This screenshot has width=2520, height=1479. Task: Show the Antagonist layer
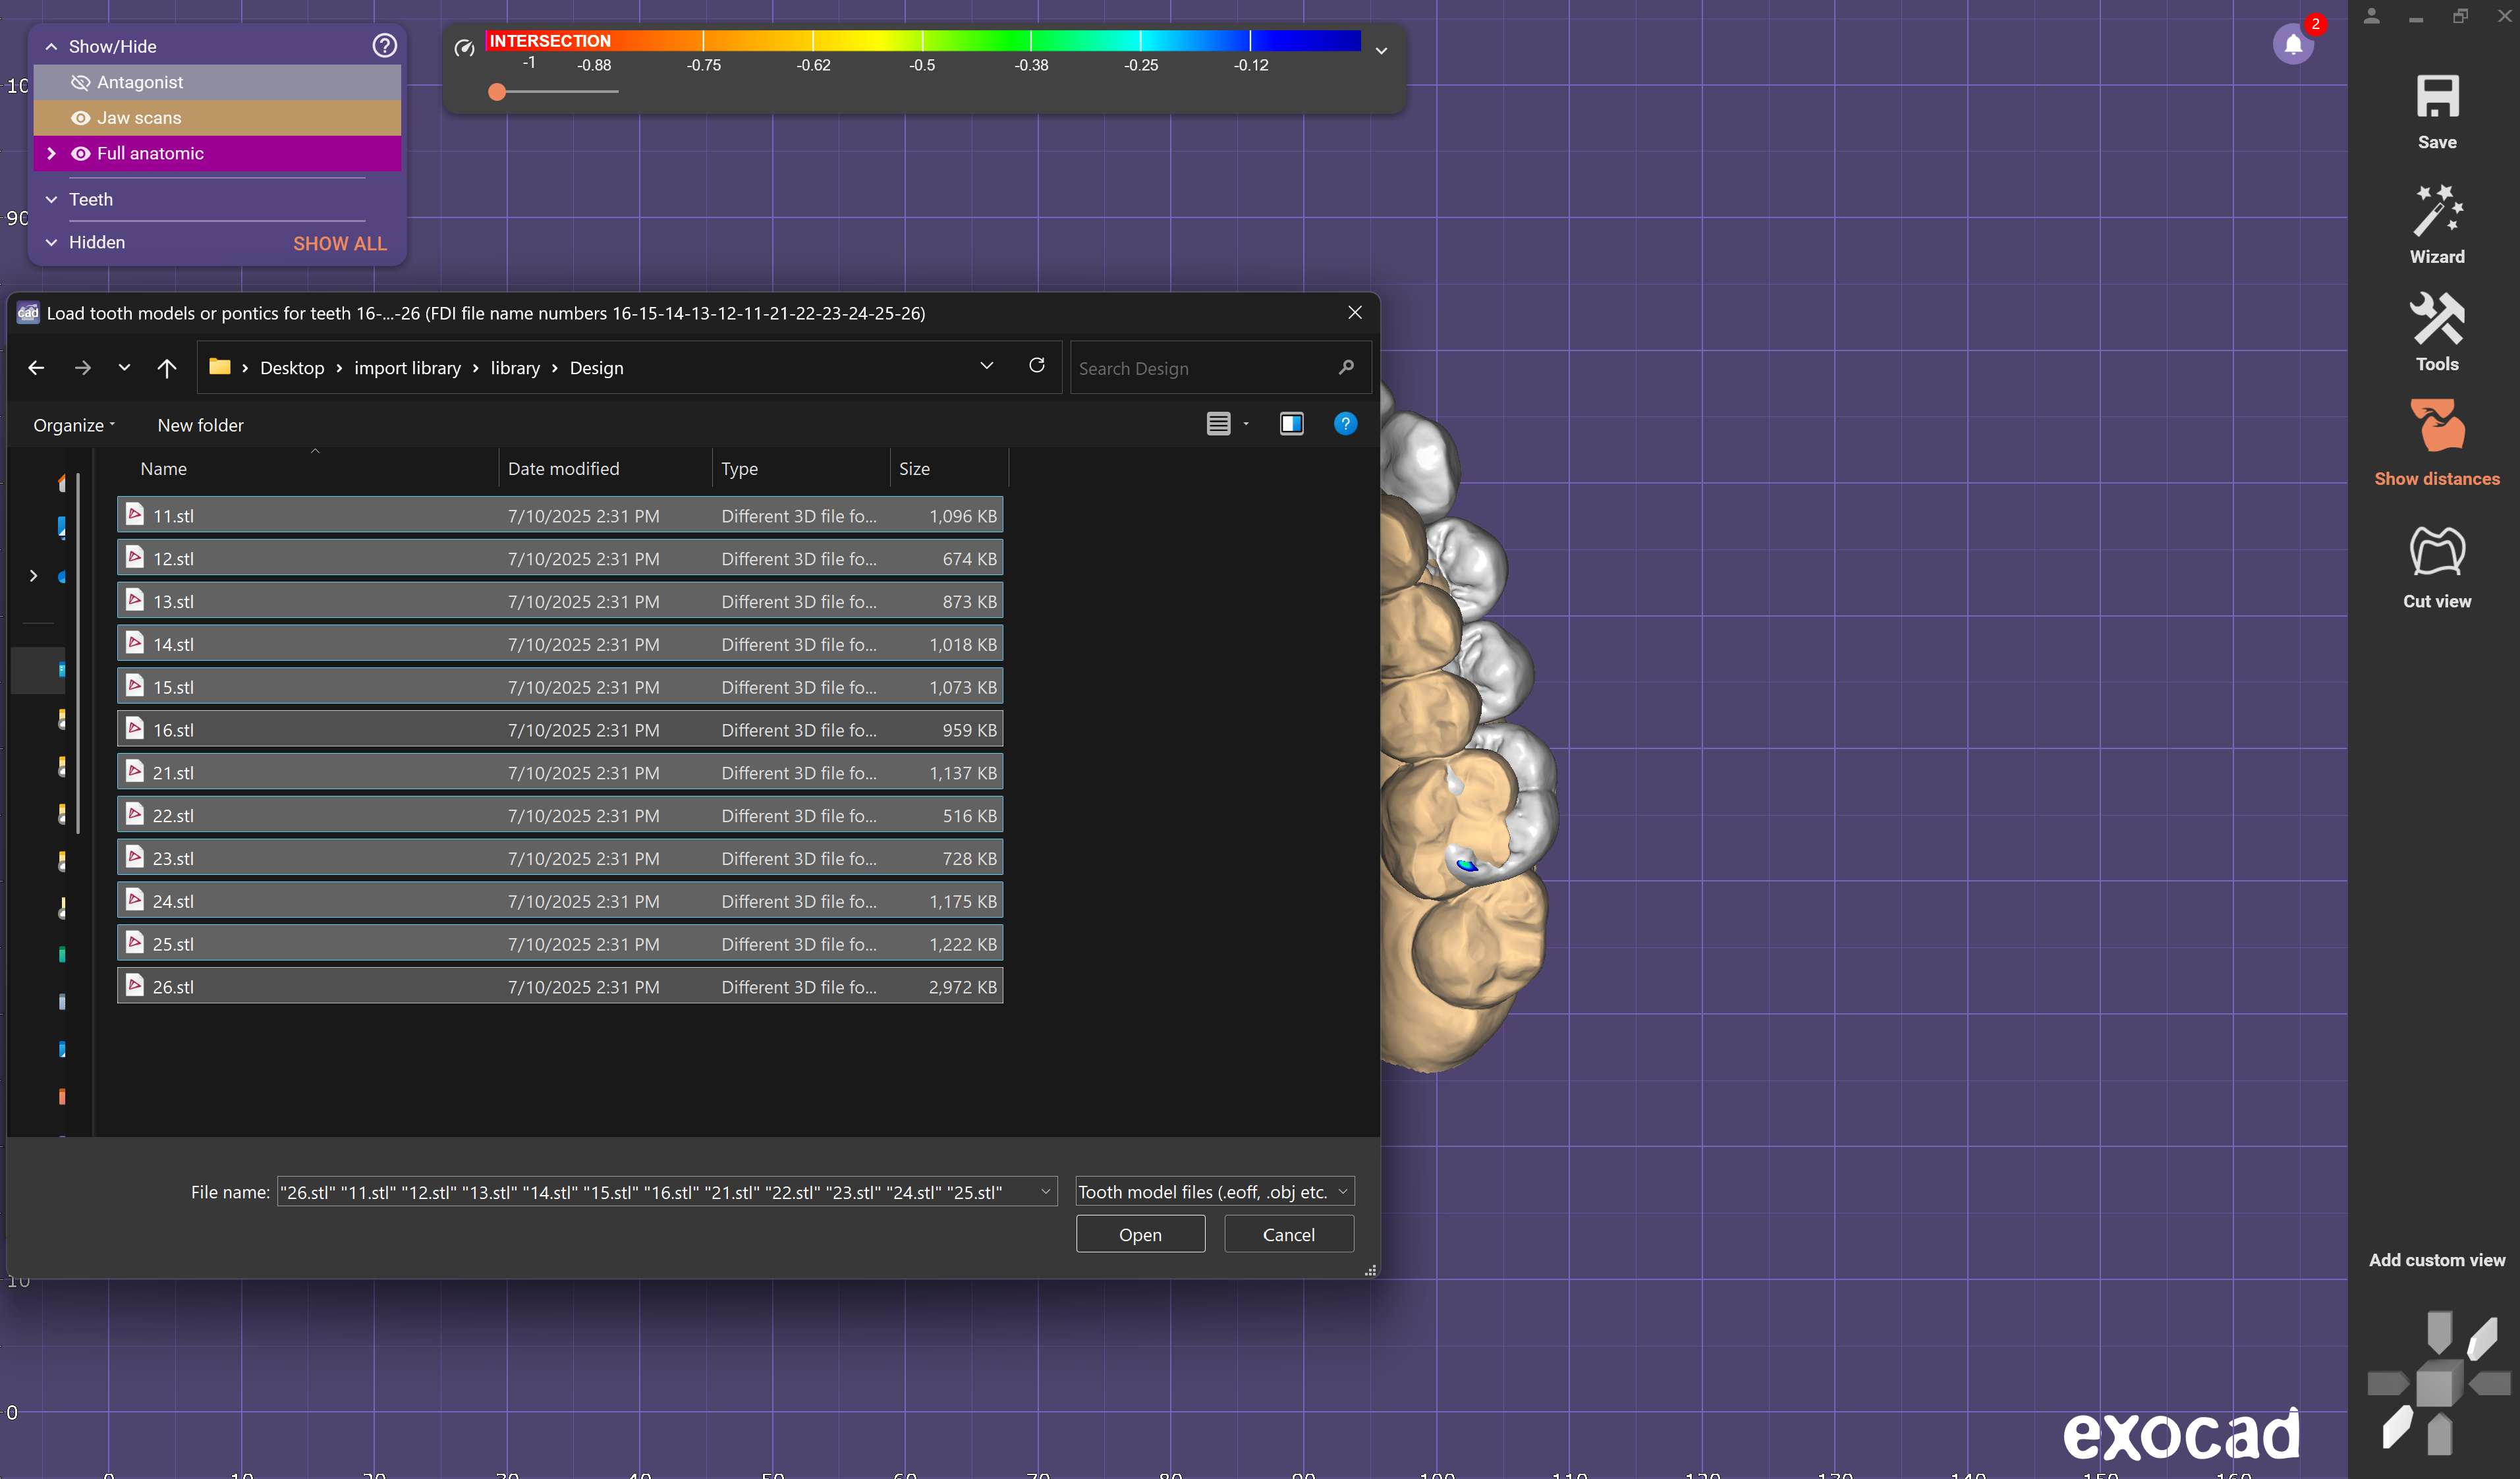point(80,82)
